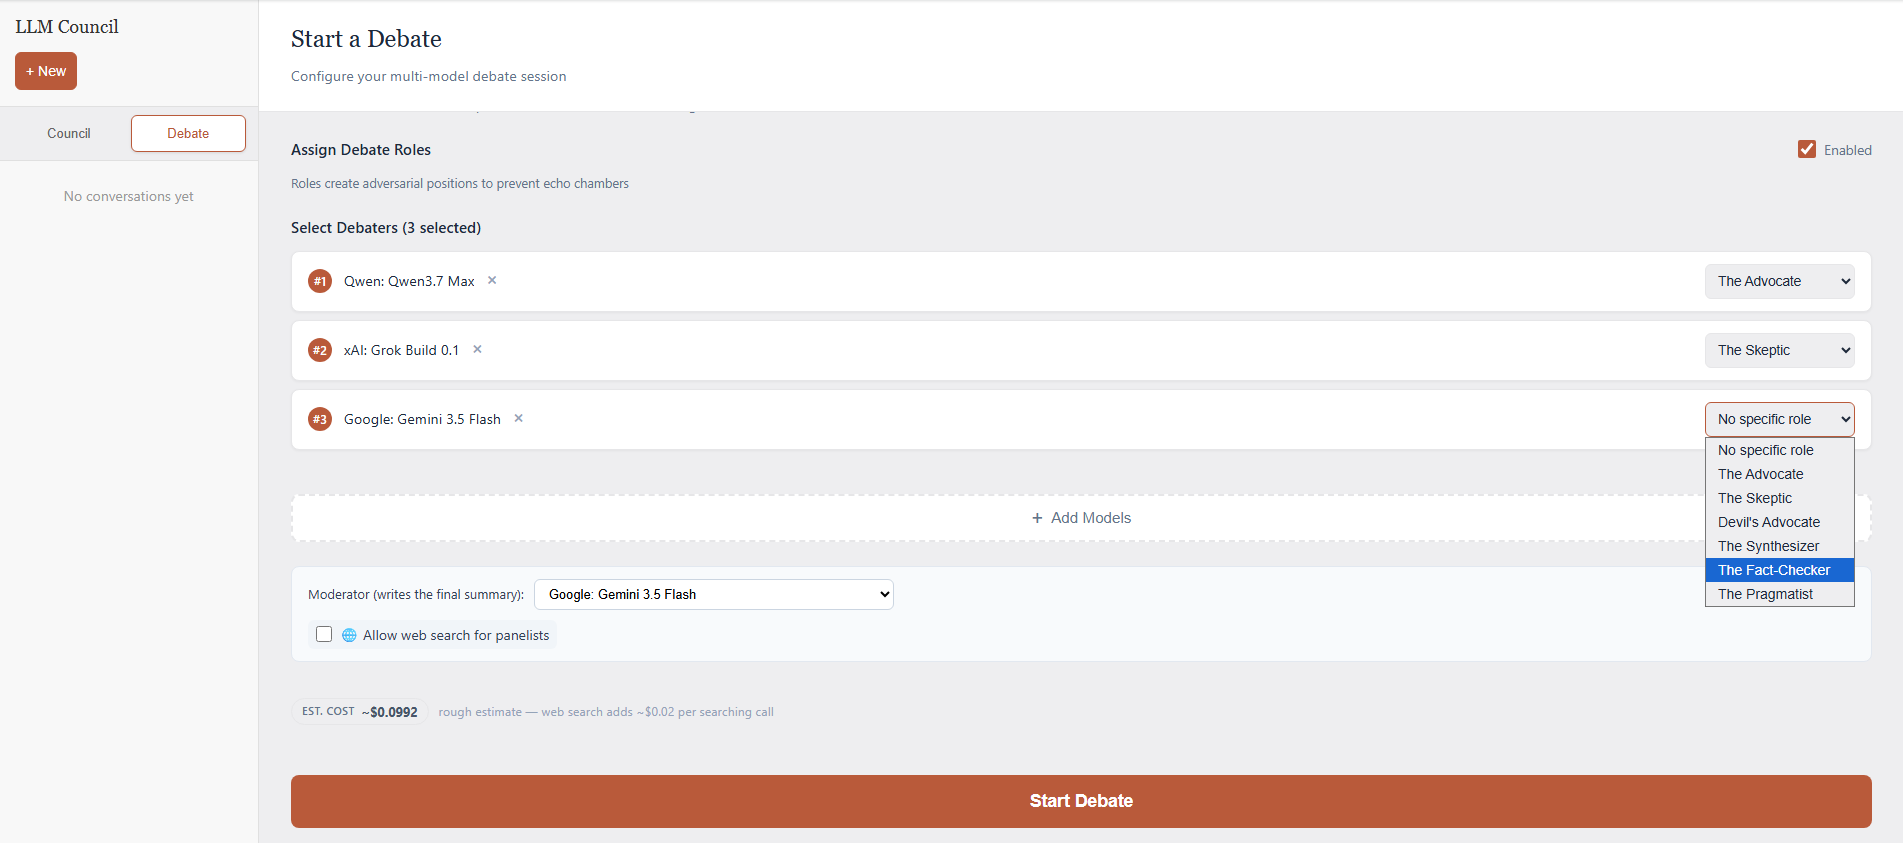
Task: Select The Fact-Checker role option
Action: [x=1780, y=570]
